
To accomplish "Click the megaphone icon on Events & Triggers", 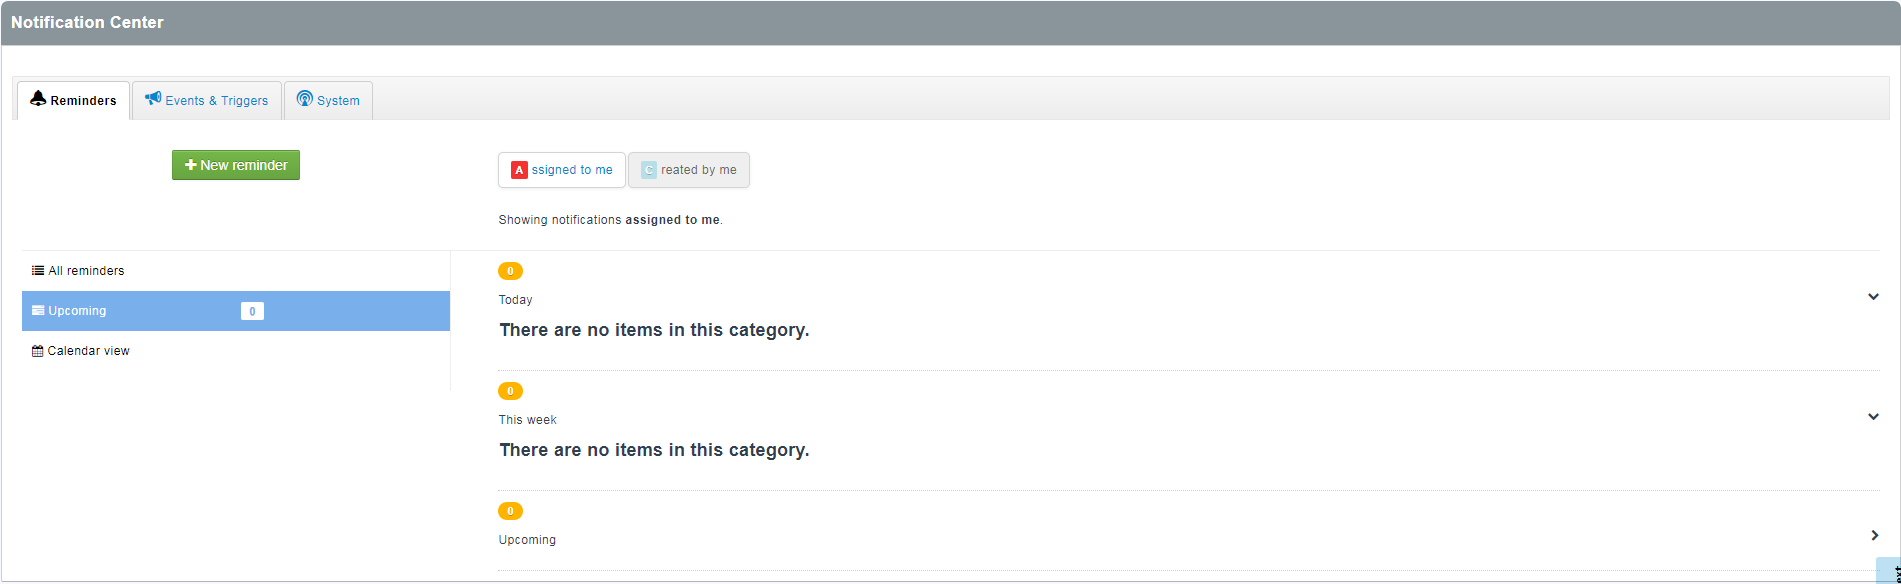I will 153,98.
